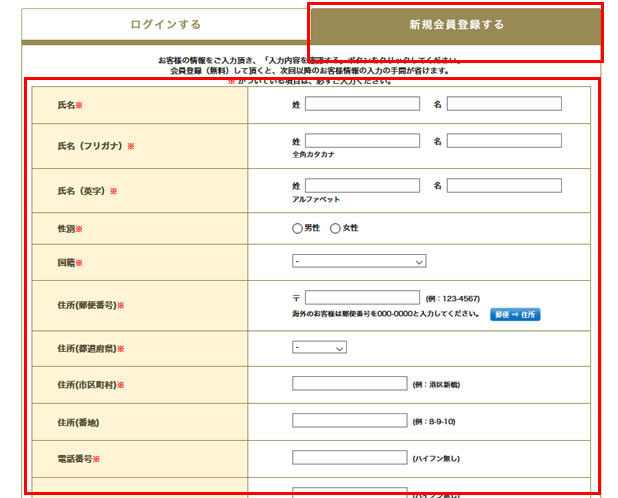This screenshot has width=618, height=498.
Task: Click the 氏名 row label
Action: click(70, 105)
